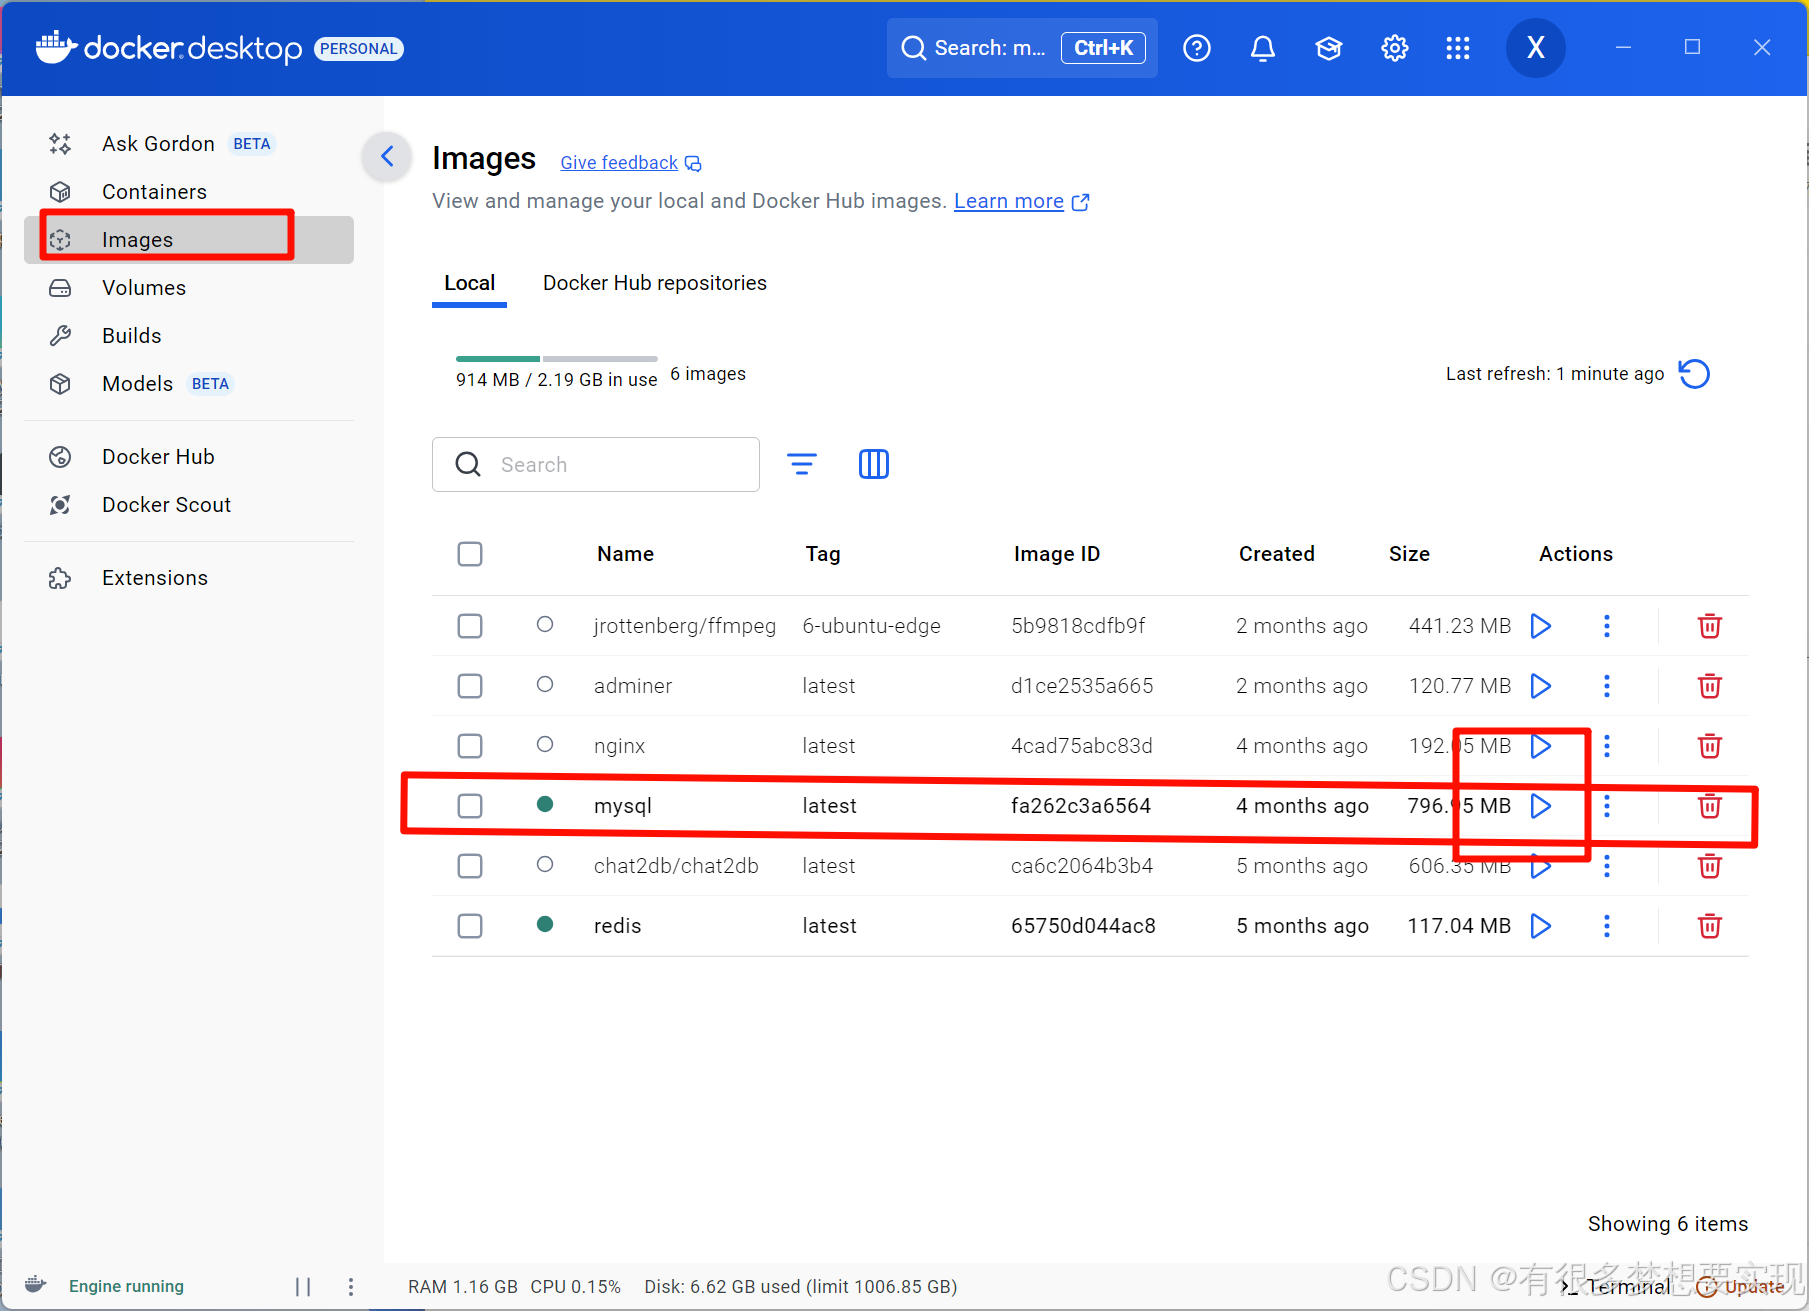Viewport: 1809px width, 1311px height.
Task: Click the images Search field
Action: [596, 464]
